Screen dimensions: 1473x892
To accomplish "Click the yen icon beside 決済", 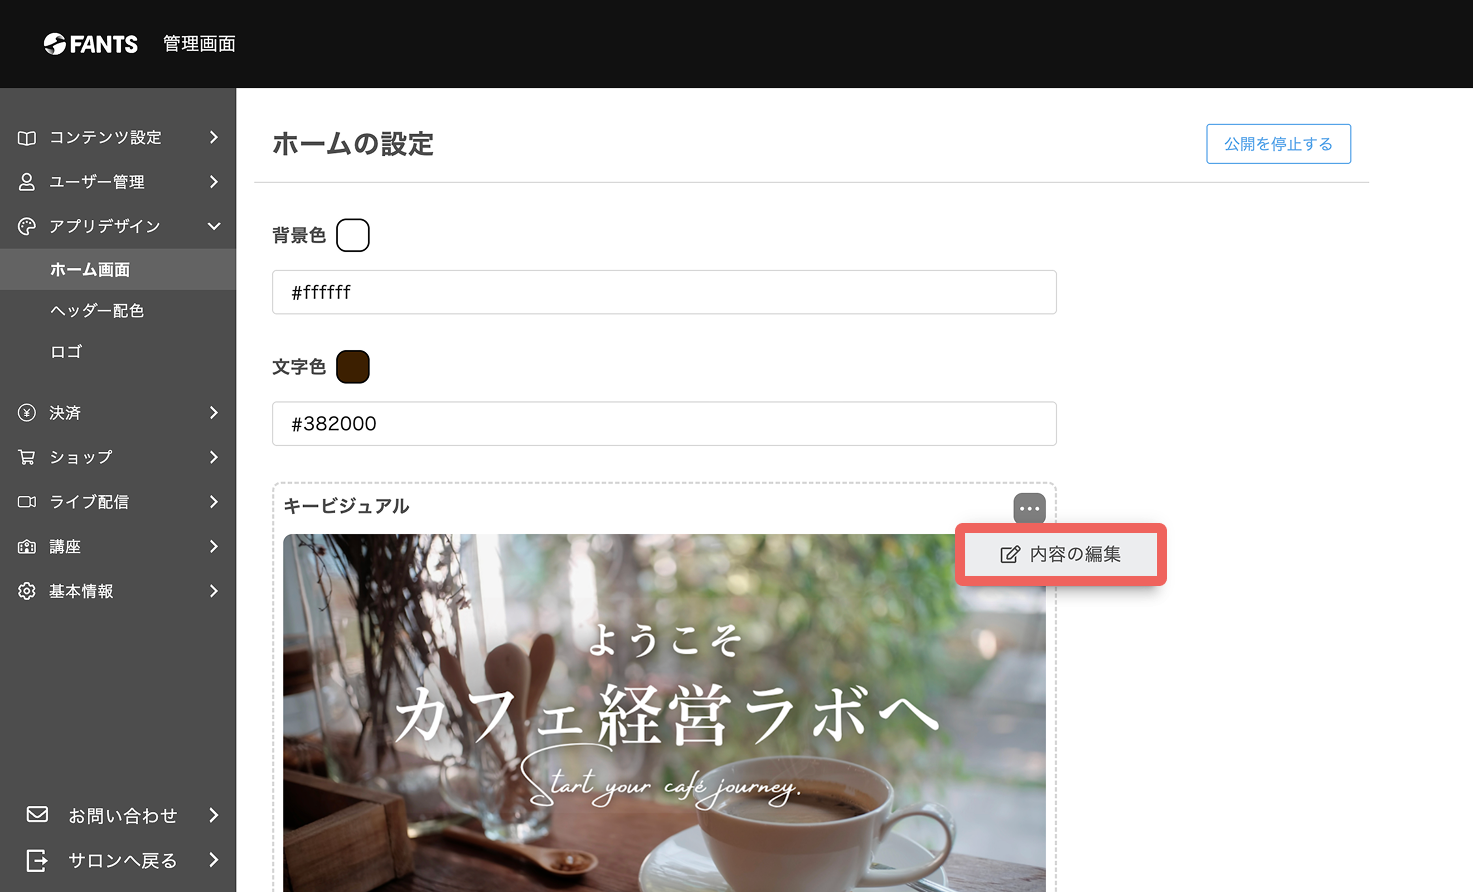I will tap(27, 413).
